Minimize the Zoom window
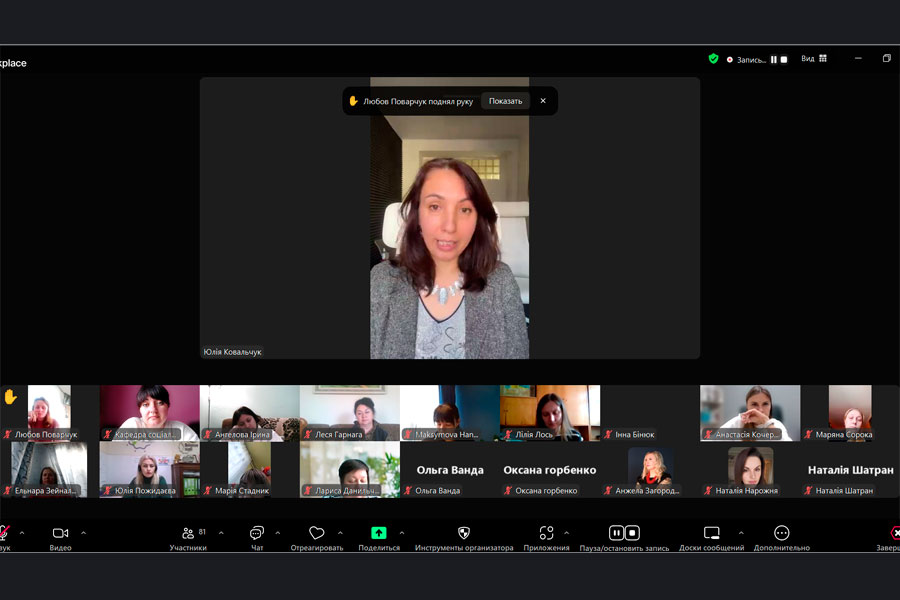This screenshot has height=600, width=900. click(x=858, y=58)
